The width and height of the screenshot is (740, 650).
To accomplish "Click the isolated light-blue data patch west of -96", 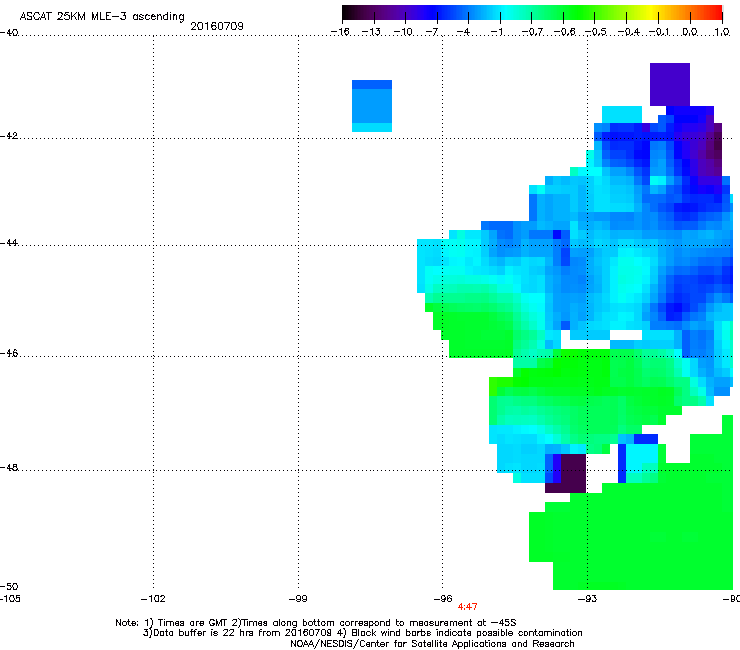I will tap(372, 106).
